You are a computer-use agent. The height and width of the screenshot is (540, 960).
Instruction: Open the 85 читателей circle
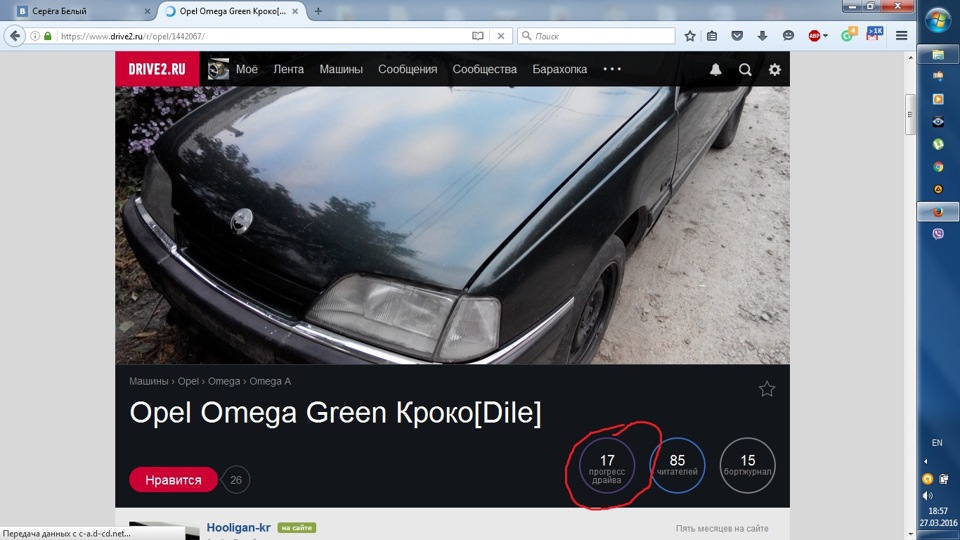click(677, 465)
